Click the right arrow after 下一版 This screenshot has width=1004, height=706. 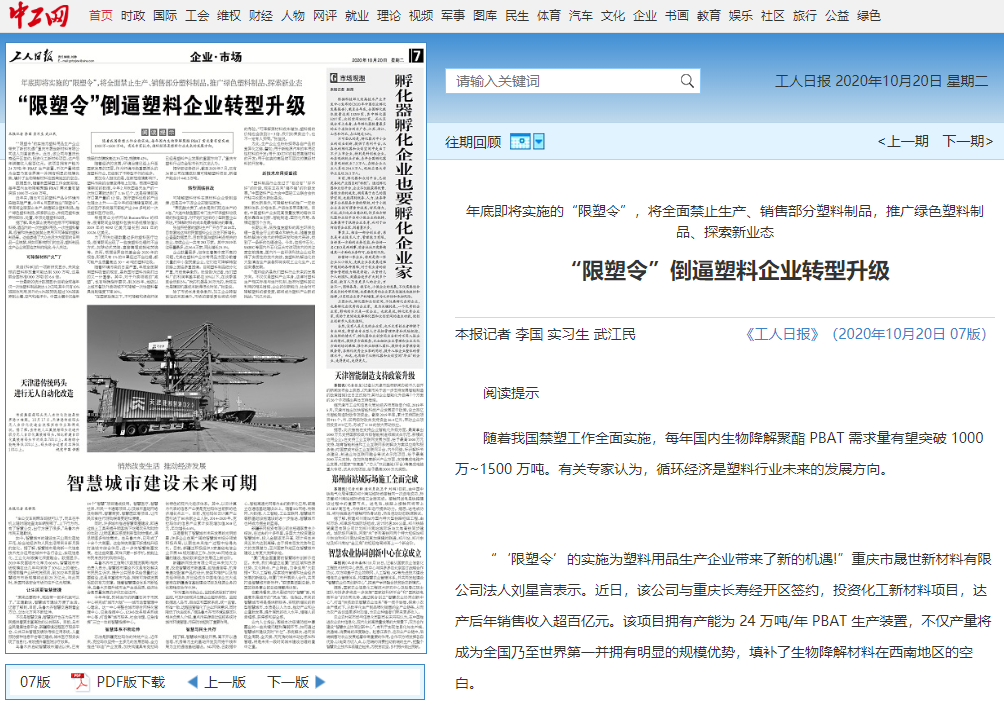pyautogui.click(x=320, y=682)
